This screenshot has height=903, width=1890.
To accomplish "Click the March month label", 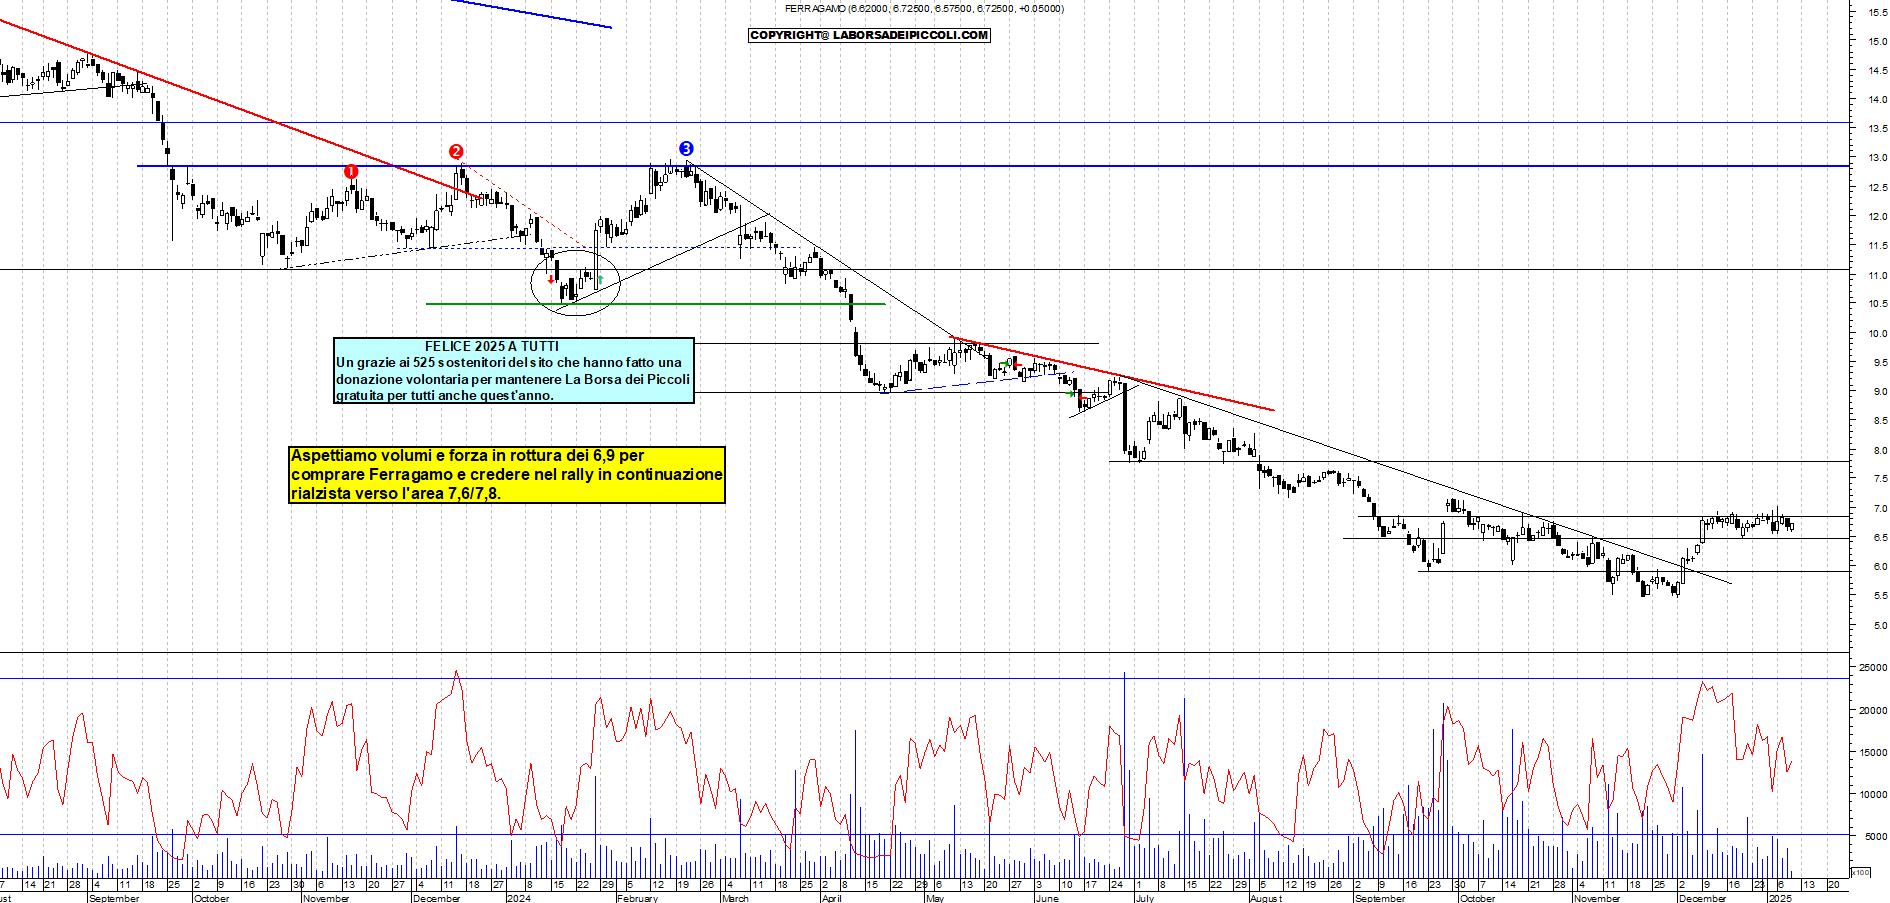I will pyautogui.click(x=734, y=898).
